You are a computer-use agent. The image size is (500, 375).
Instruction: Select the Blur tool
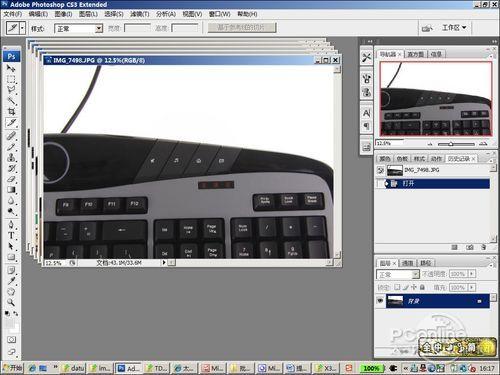click(11, 201)
